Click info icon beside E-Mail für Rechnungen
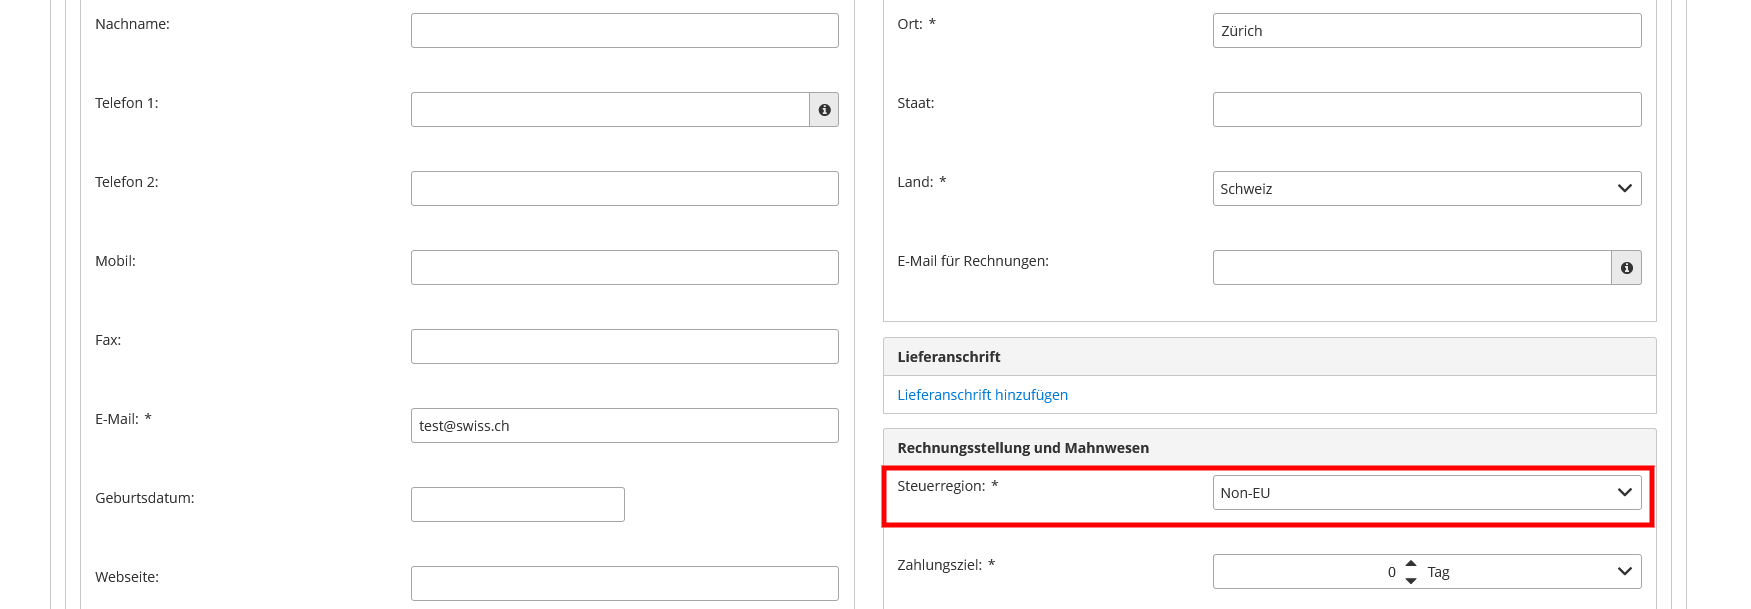This screenshot has width=1751, height=609. [x=1626, y=268]
